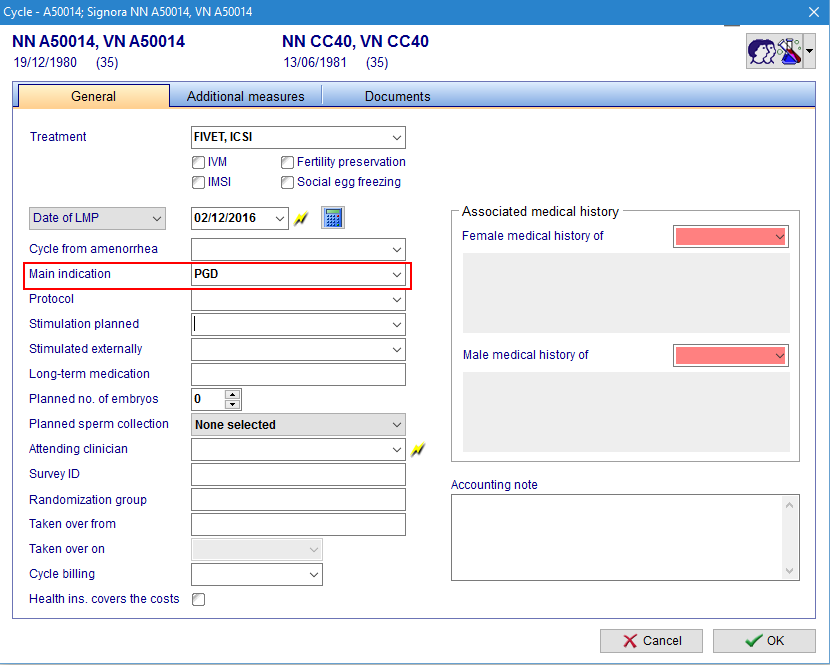
Task: Click the Taken over on label
Action: click(x=67, y=549)
